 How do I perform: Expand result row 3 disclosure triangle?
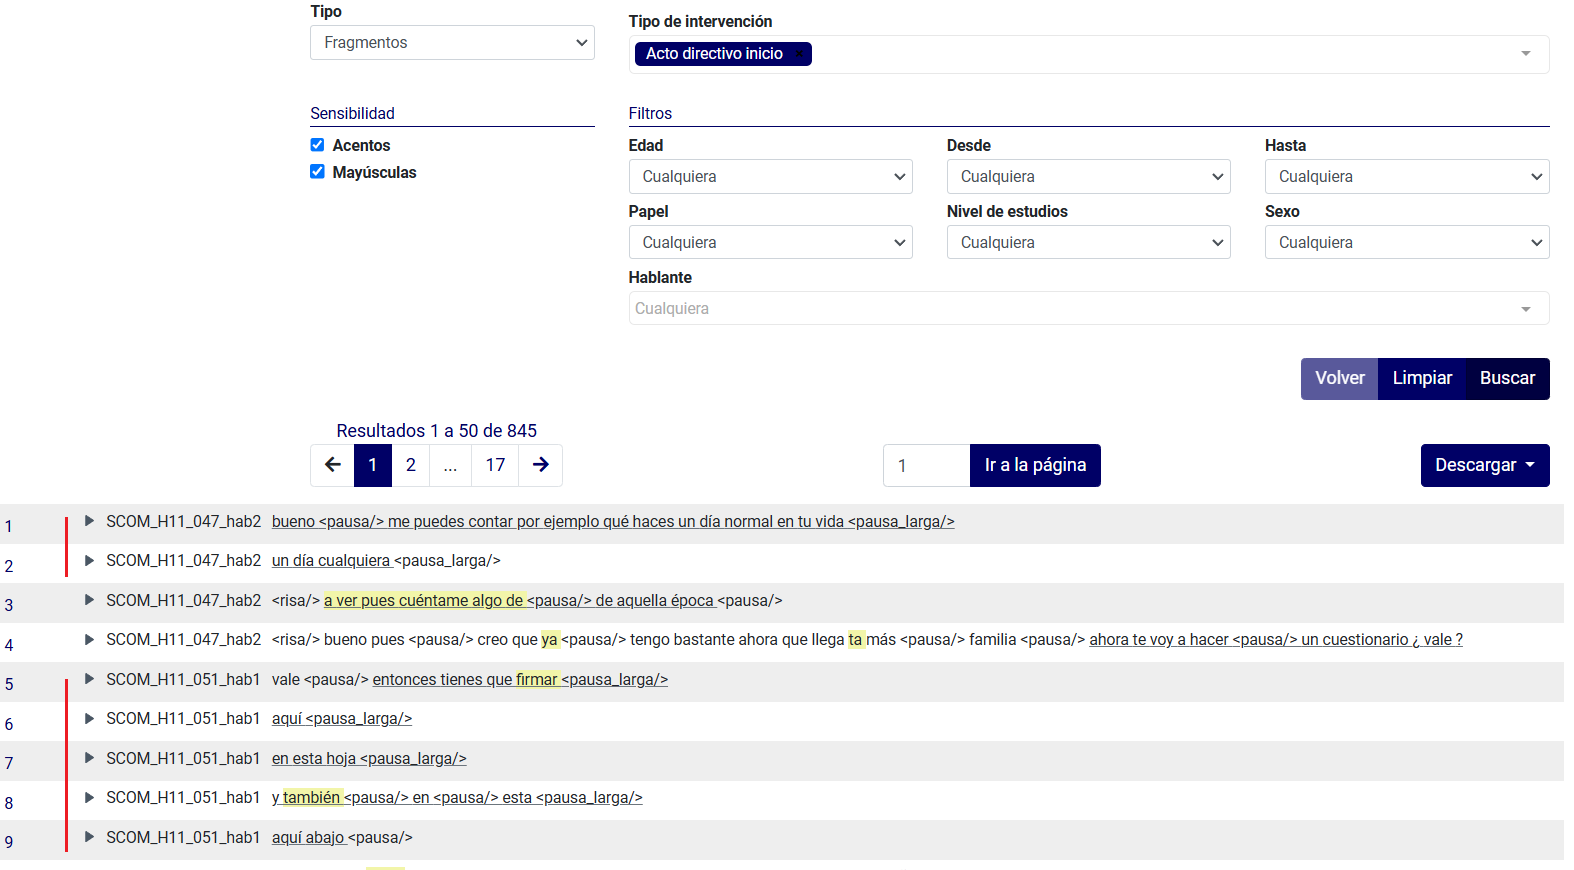point(89,600)
